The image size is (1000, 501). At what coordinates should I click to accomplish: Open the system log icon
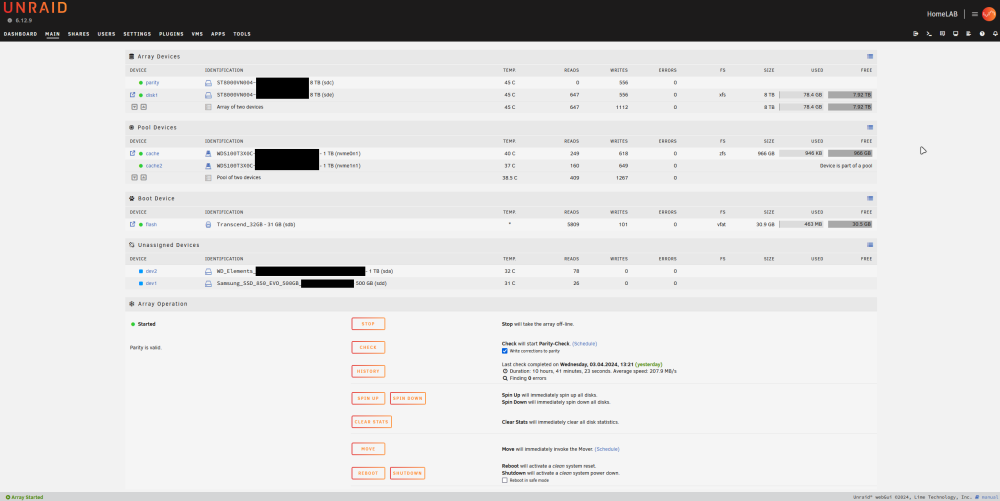point(968,34)
